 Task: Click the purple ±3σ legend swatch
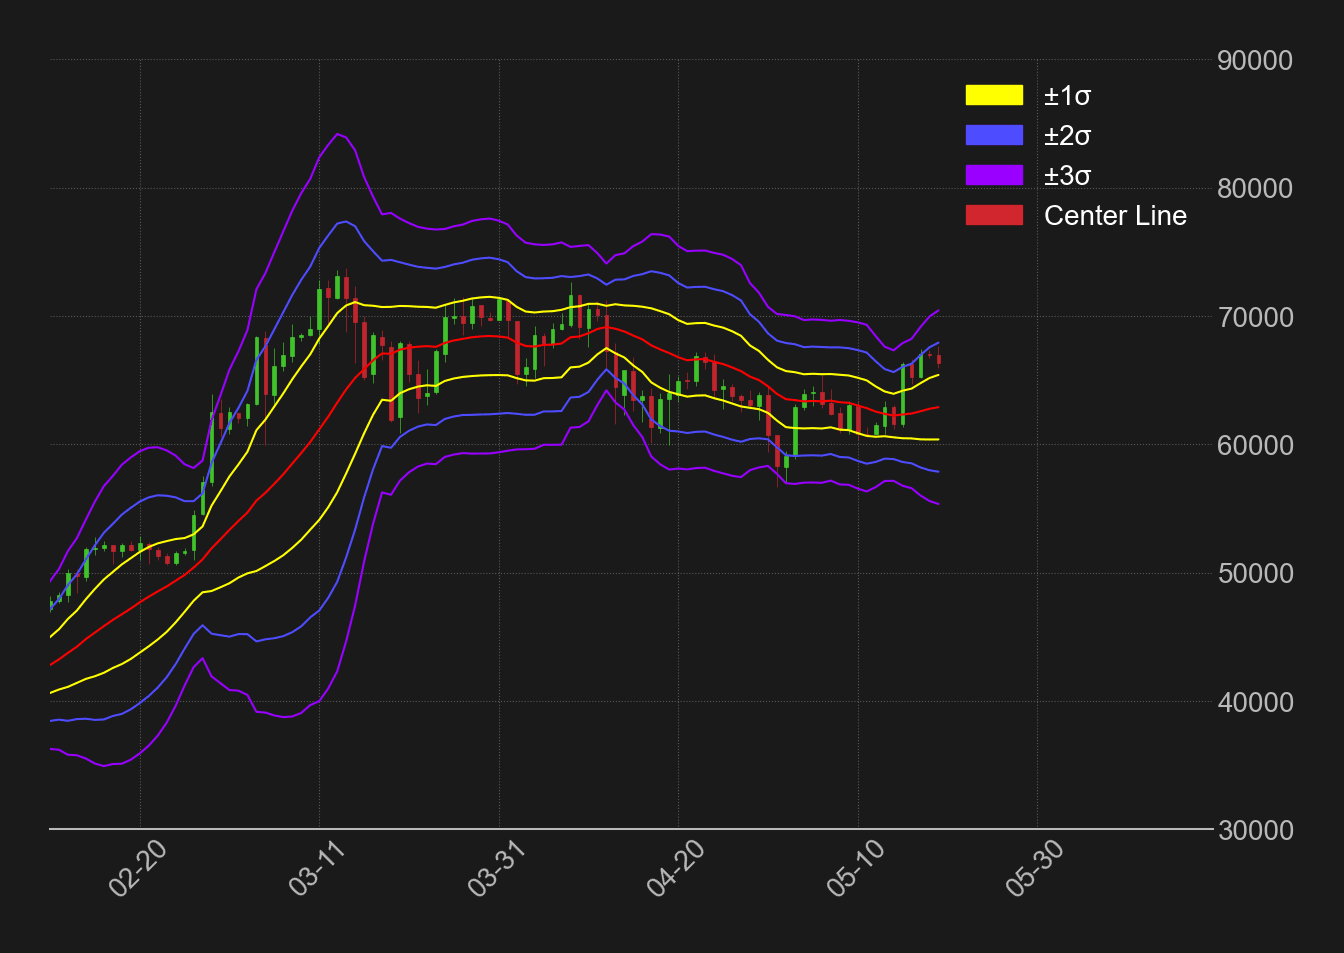pyautogui.click(x=994, y=176)
